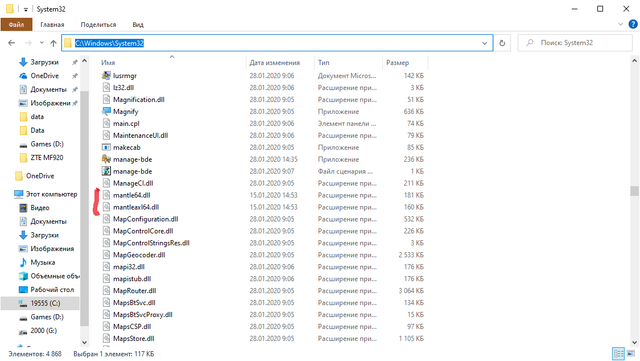Screen dimensions: 640x361
Task: Click navigation pane scroll down arrow
Action: pyautogui.click(x=84, y=343)
